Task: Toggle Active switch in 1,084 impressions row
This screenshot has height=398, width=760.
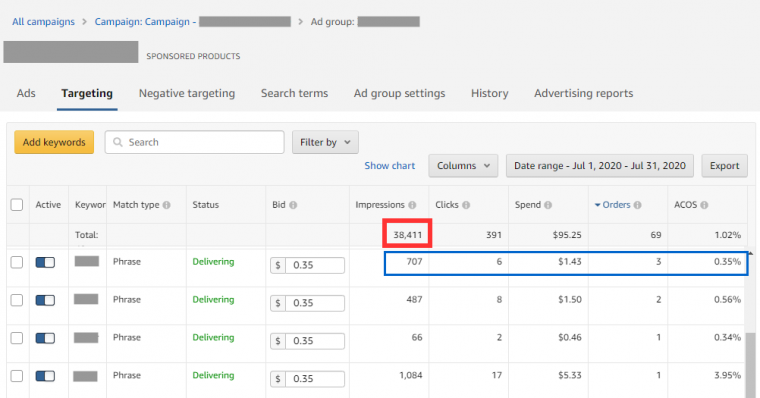Action: 45,376
